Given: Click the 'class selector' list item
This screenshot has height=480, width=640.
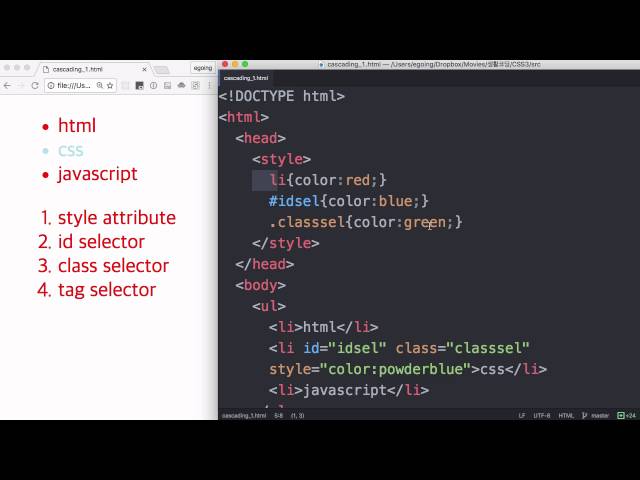Looking at the screenshot, I should tap(113, 266).
